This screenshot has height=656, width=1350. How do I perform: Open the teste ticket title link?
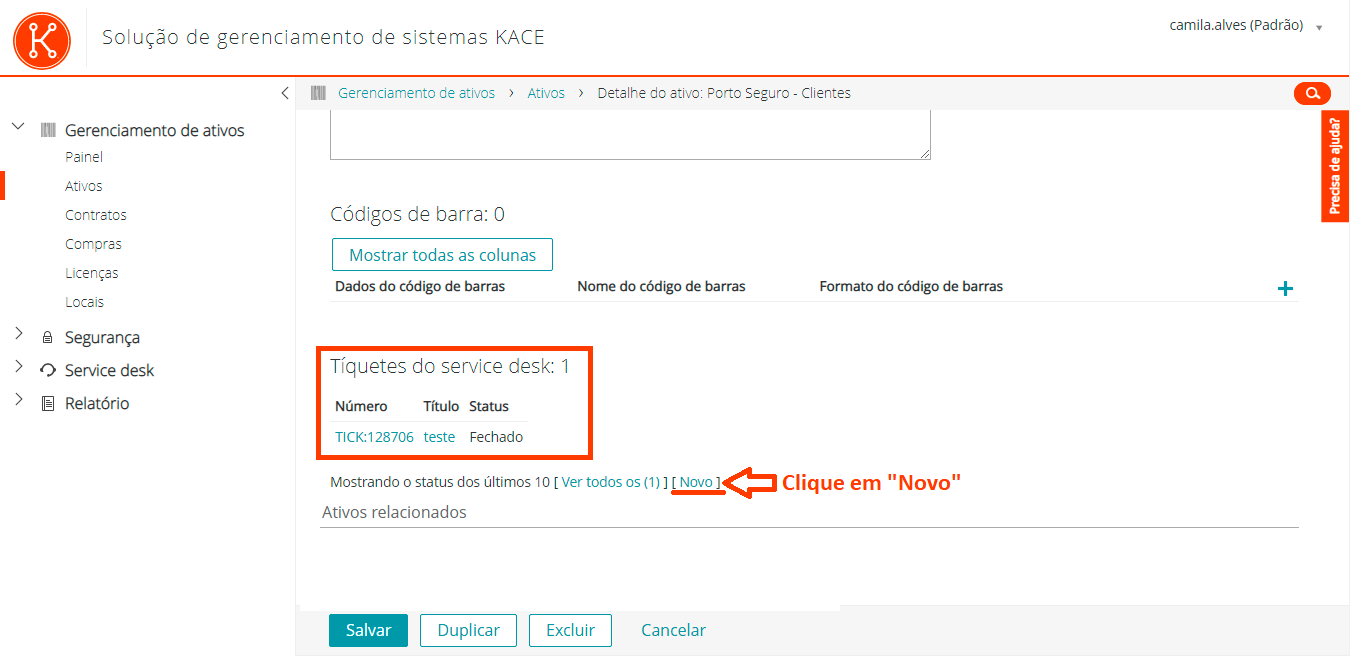(x=439, y=437)
